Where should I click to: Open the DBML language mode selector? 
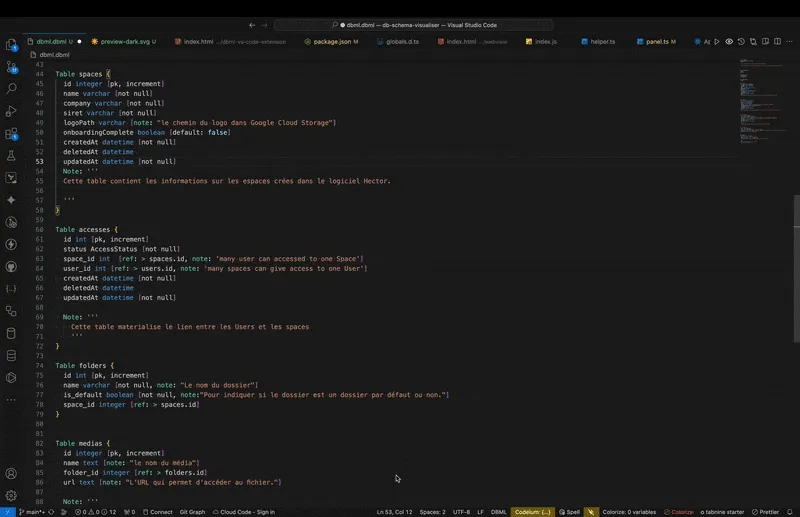click(499, 511)
